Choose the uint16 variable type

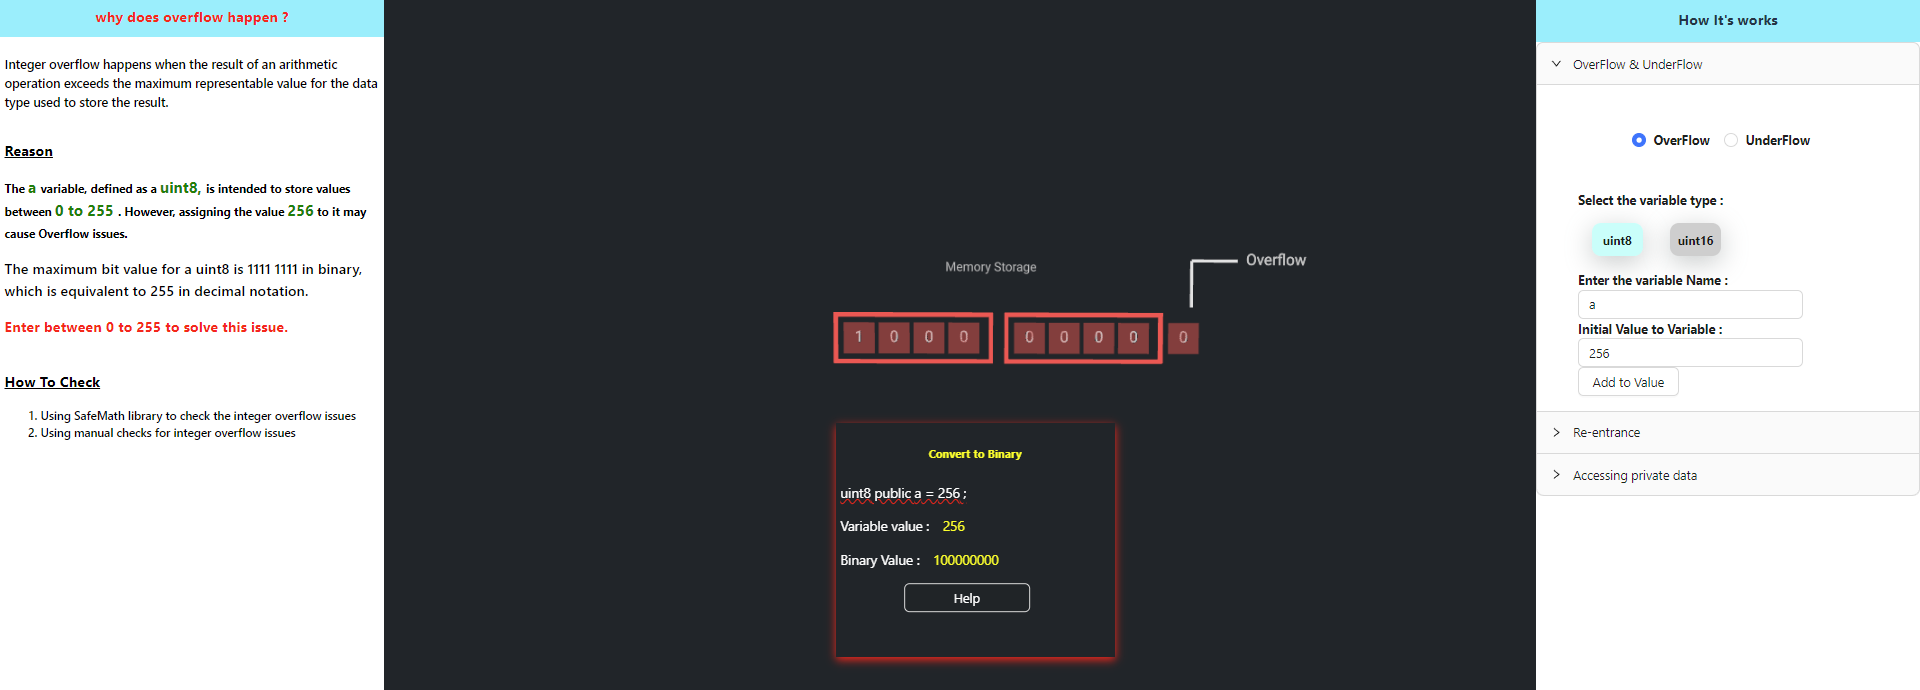pos(1695,240)
